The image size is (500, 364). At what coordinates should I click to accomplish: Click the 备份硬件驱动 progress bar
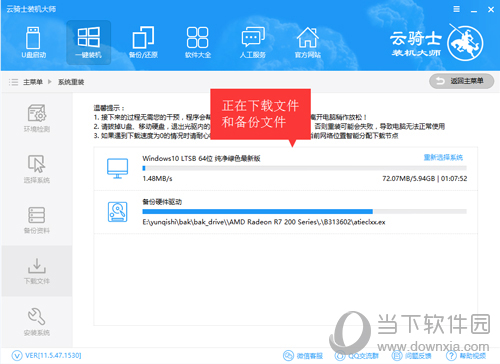pyautogui.click(x=304, y=211)
